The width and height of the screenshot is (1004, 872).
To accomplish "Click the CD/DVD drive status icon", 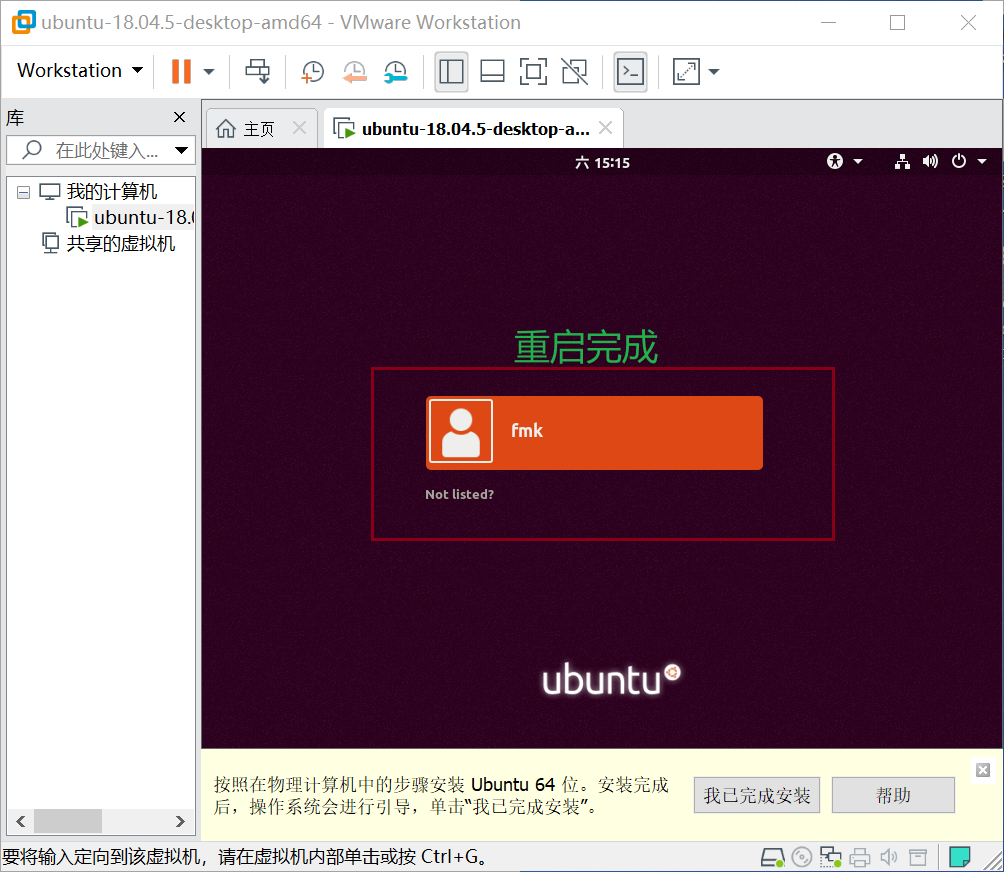I will 802,857.
